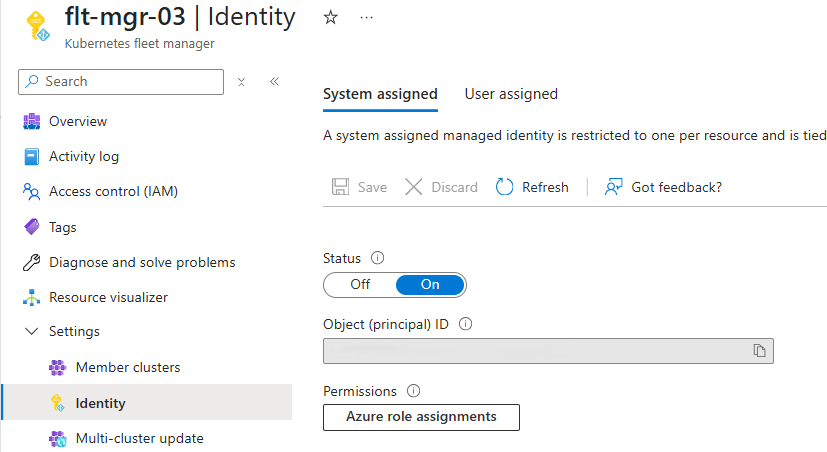Switch to the System assigned tab

click(380, 94)
